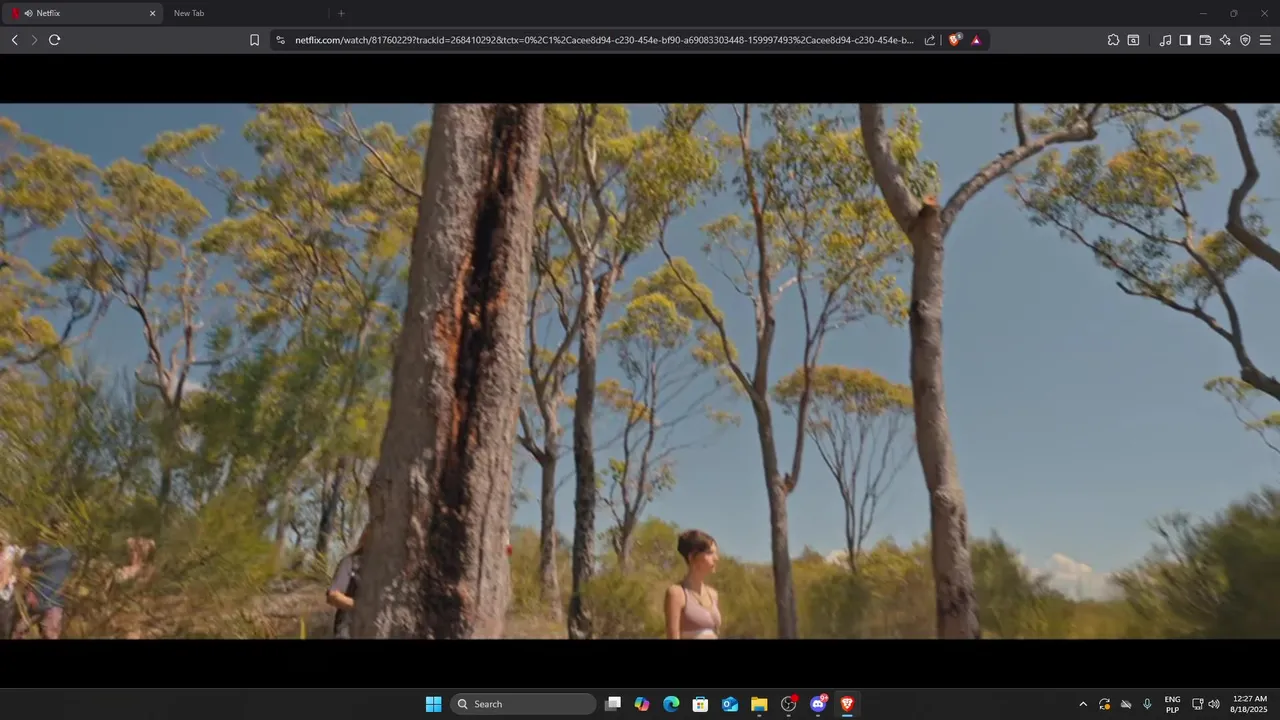Restore down the Brave window
1280x720 pixels.
coord(1233,13)
